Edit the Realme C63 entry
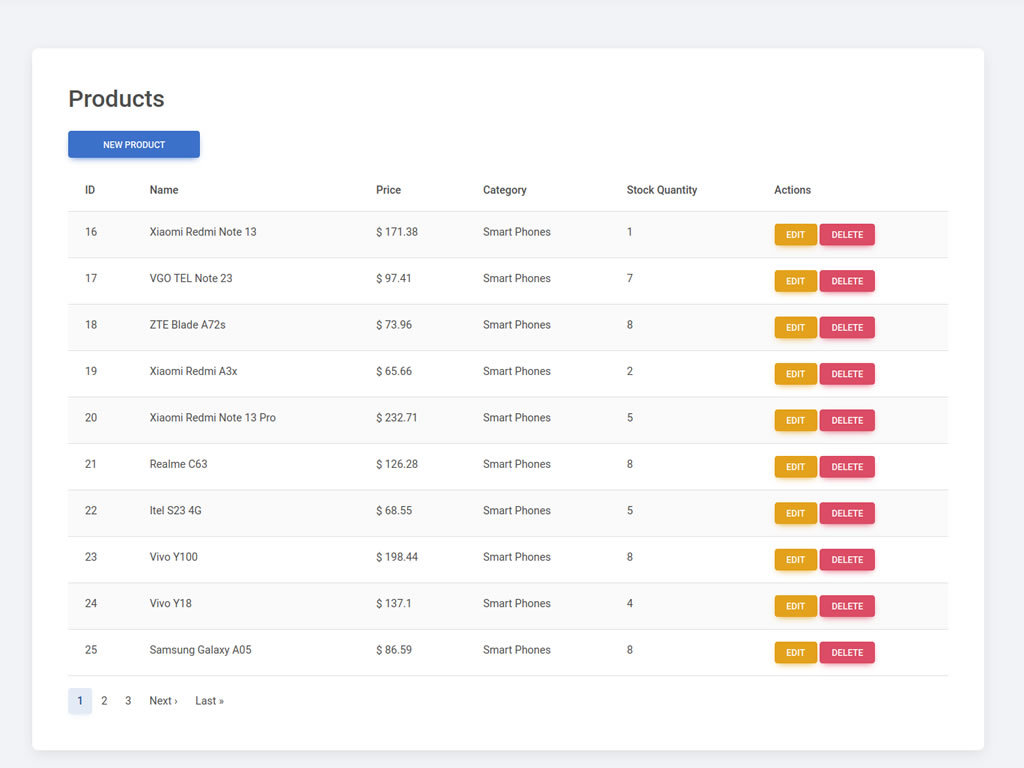This screenshot has height=768, width=1024. click(795, 467)
